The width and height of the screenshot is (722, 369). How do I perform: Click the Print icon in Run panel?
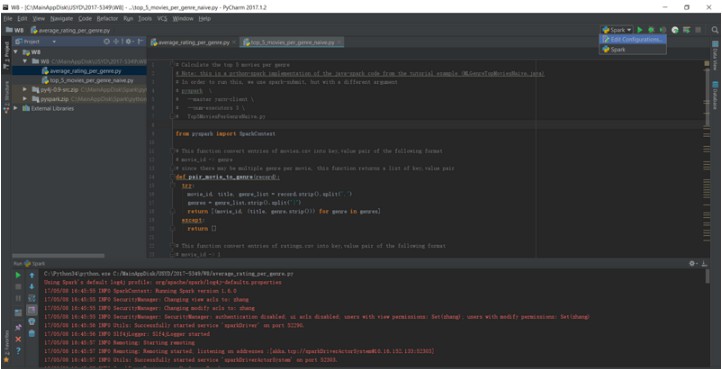pos(32,322)
